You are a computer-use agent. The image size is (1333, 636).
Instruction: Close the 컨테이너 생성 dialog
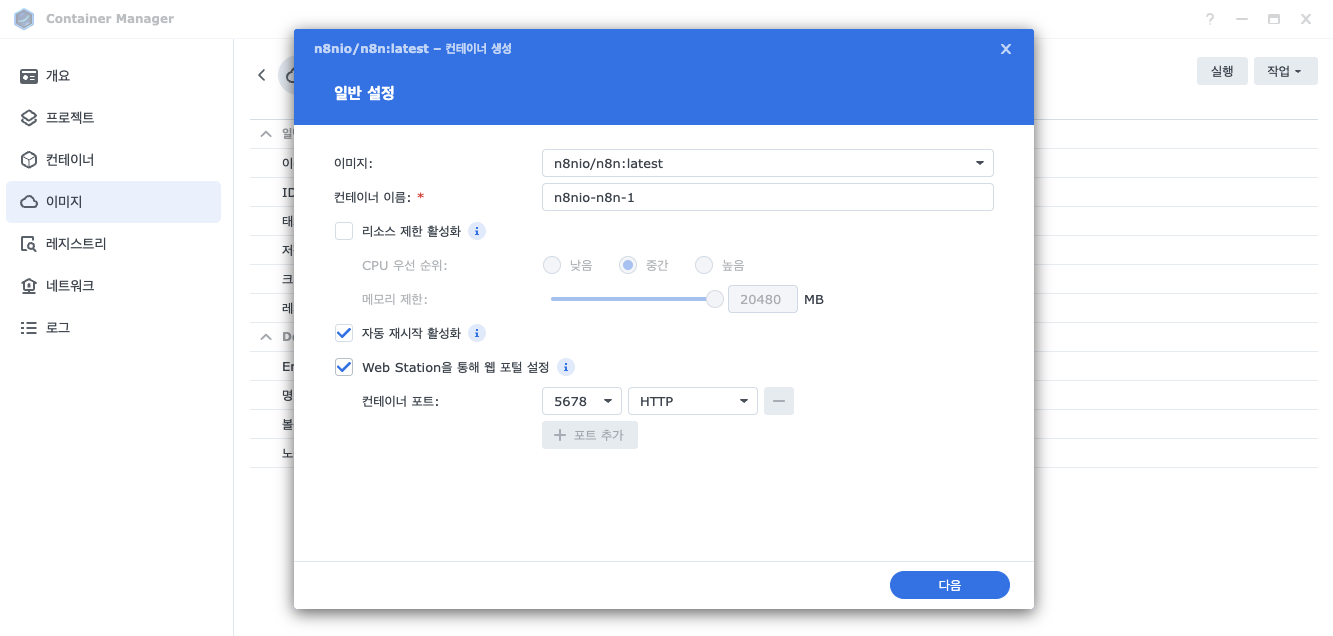tap(1006, 49)
